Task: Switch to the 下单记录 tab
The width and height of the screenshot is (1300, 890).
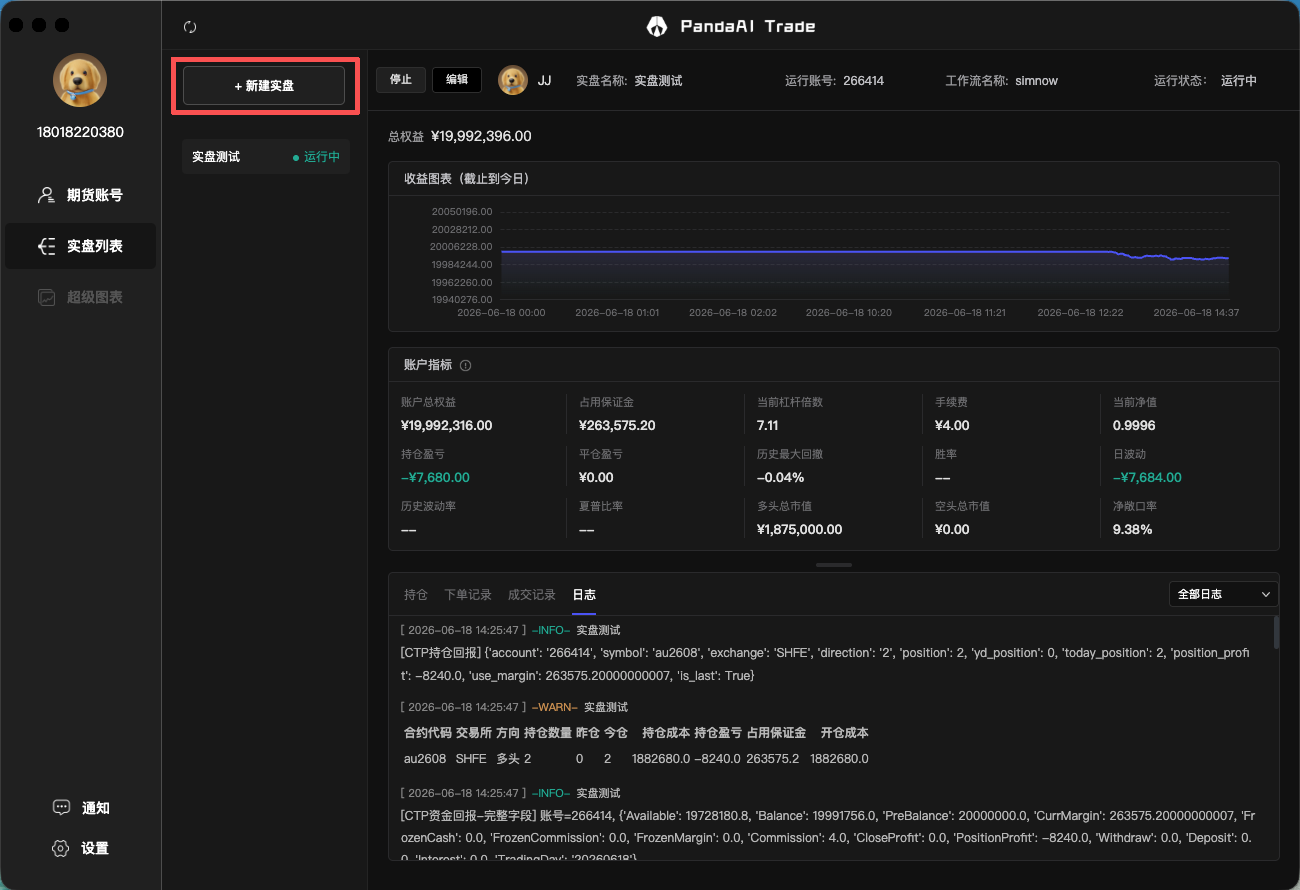Action: [468, 595]
